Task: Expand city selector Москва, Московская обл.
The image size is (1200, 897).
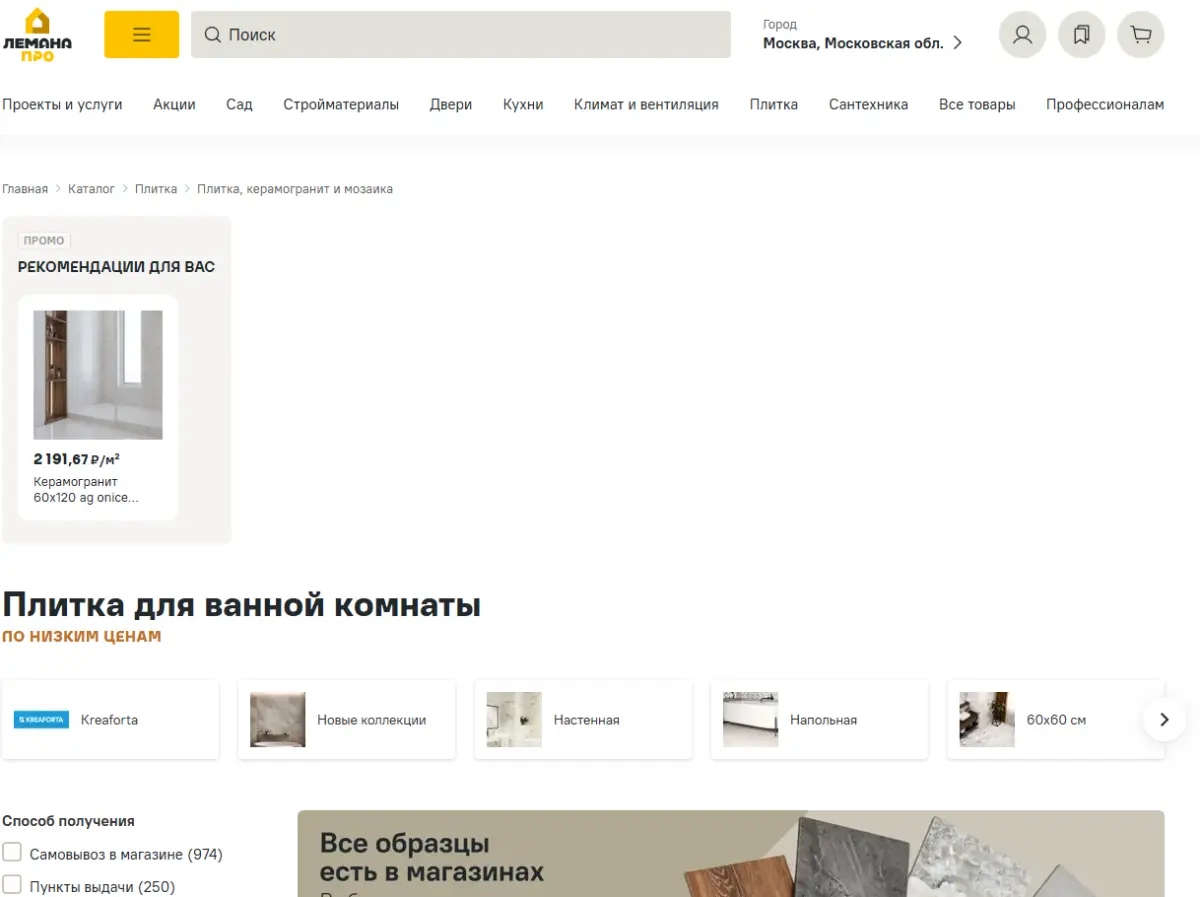Action: tap(862, 35)
